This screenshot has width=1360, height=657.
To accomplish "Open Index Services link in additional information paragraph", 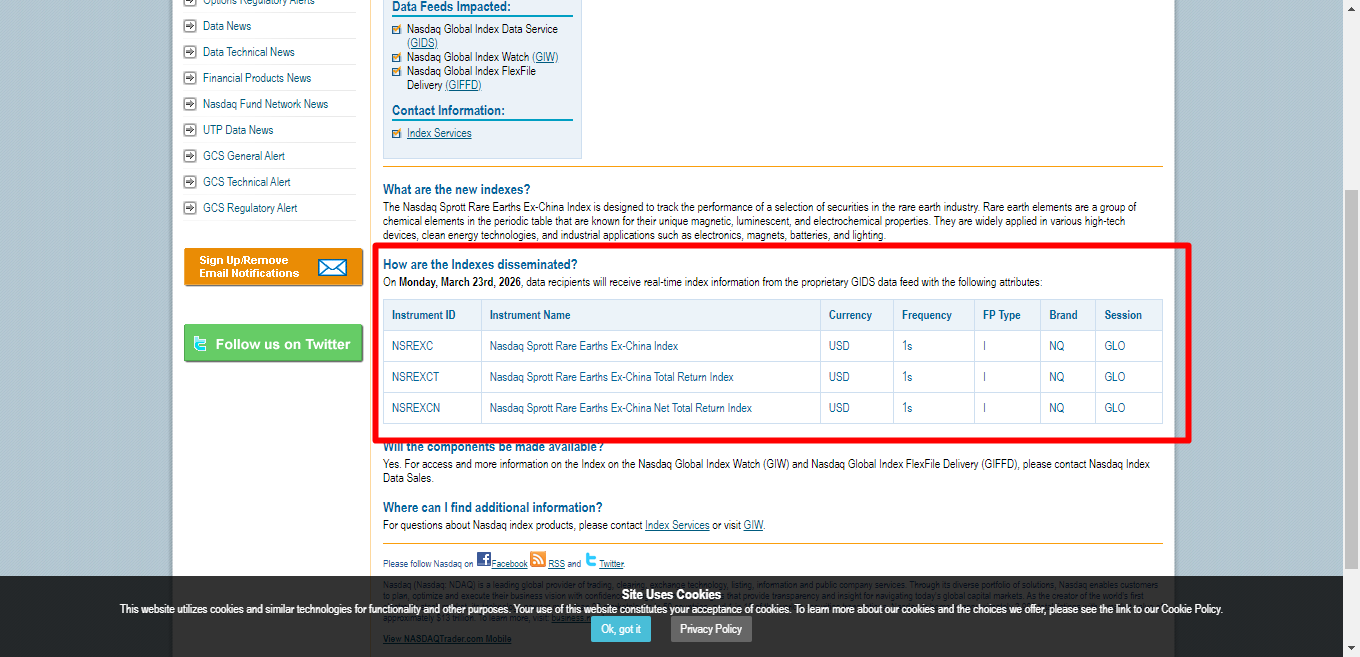I will [x=677, y=525].
